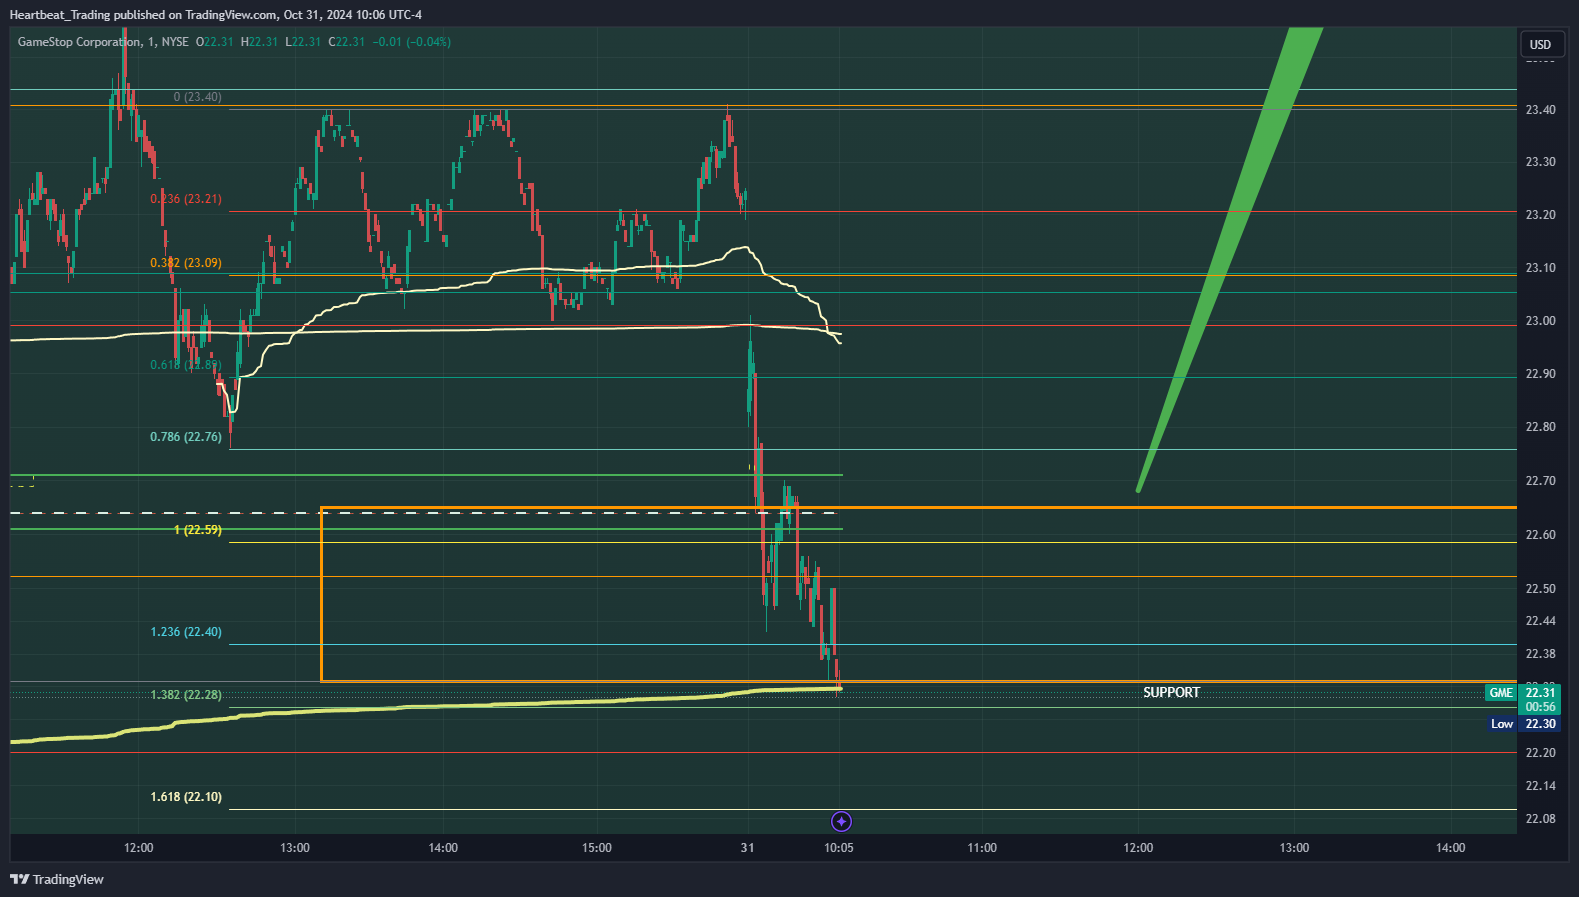
Task: Select the high value H22.31 in legend
Action: (x=259, y=42)
